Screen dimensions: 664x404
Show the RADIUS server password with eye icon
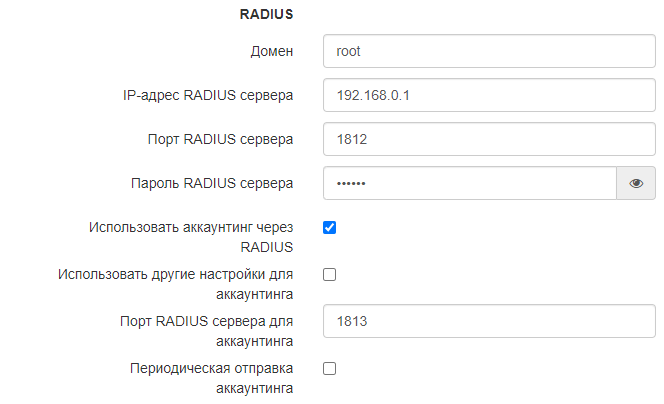coord(635,184)
